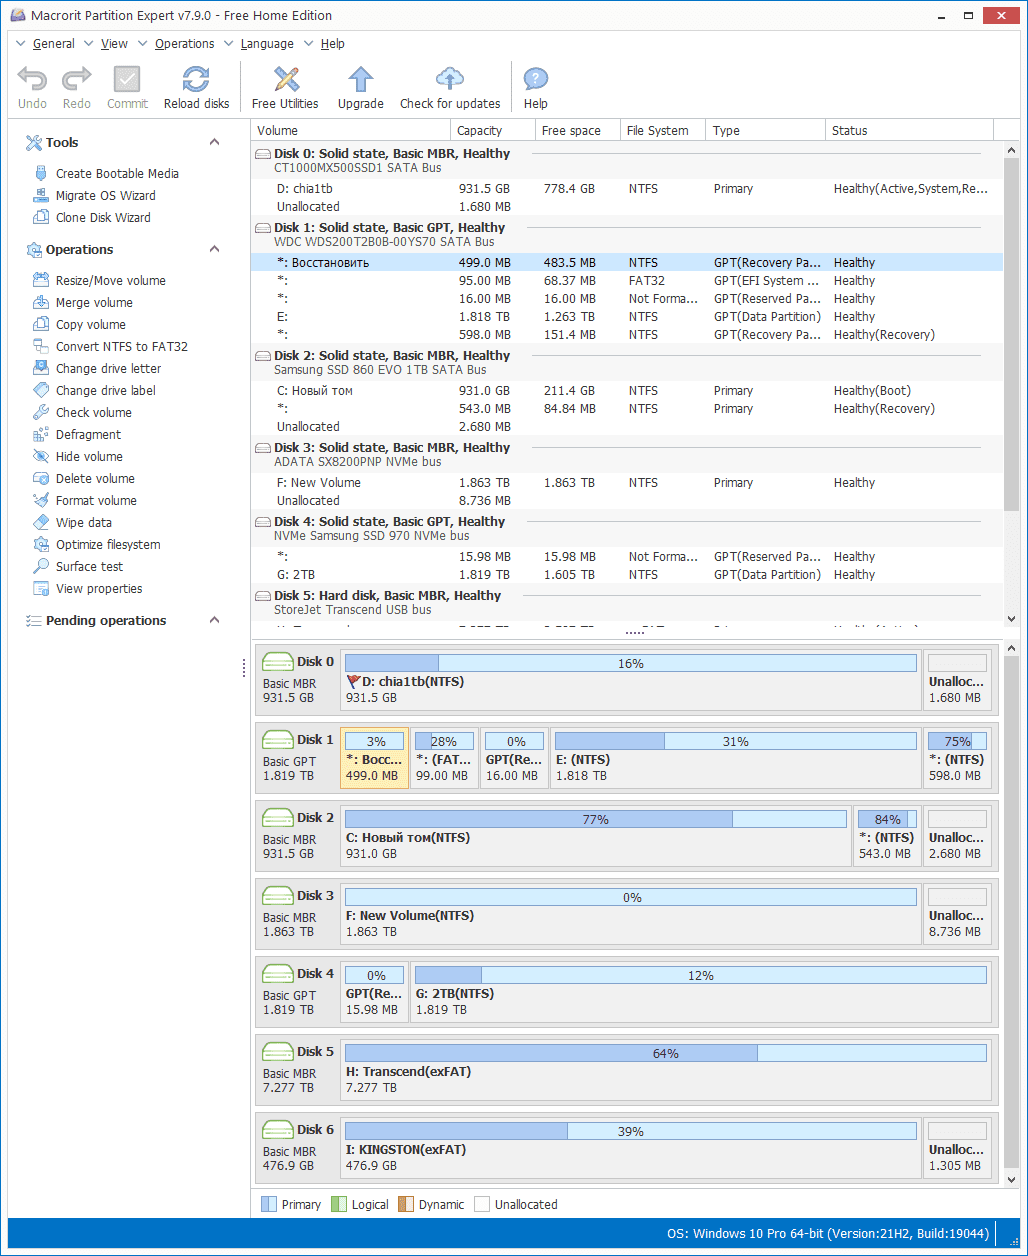
Task: Select I: KINGSTON partition in Disk 6 map
Action: click(631, 1148)
